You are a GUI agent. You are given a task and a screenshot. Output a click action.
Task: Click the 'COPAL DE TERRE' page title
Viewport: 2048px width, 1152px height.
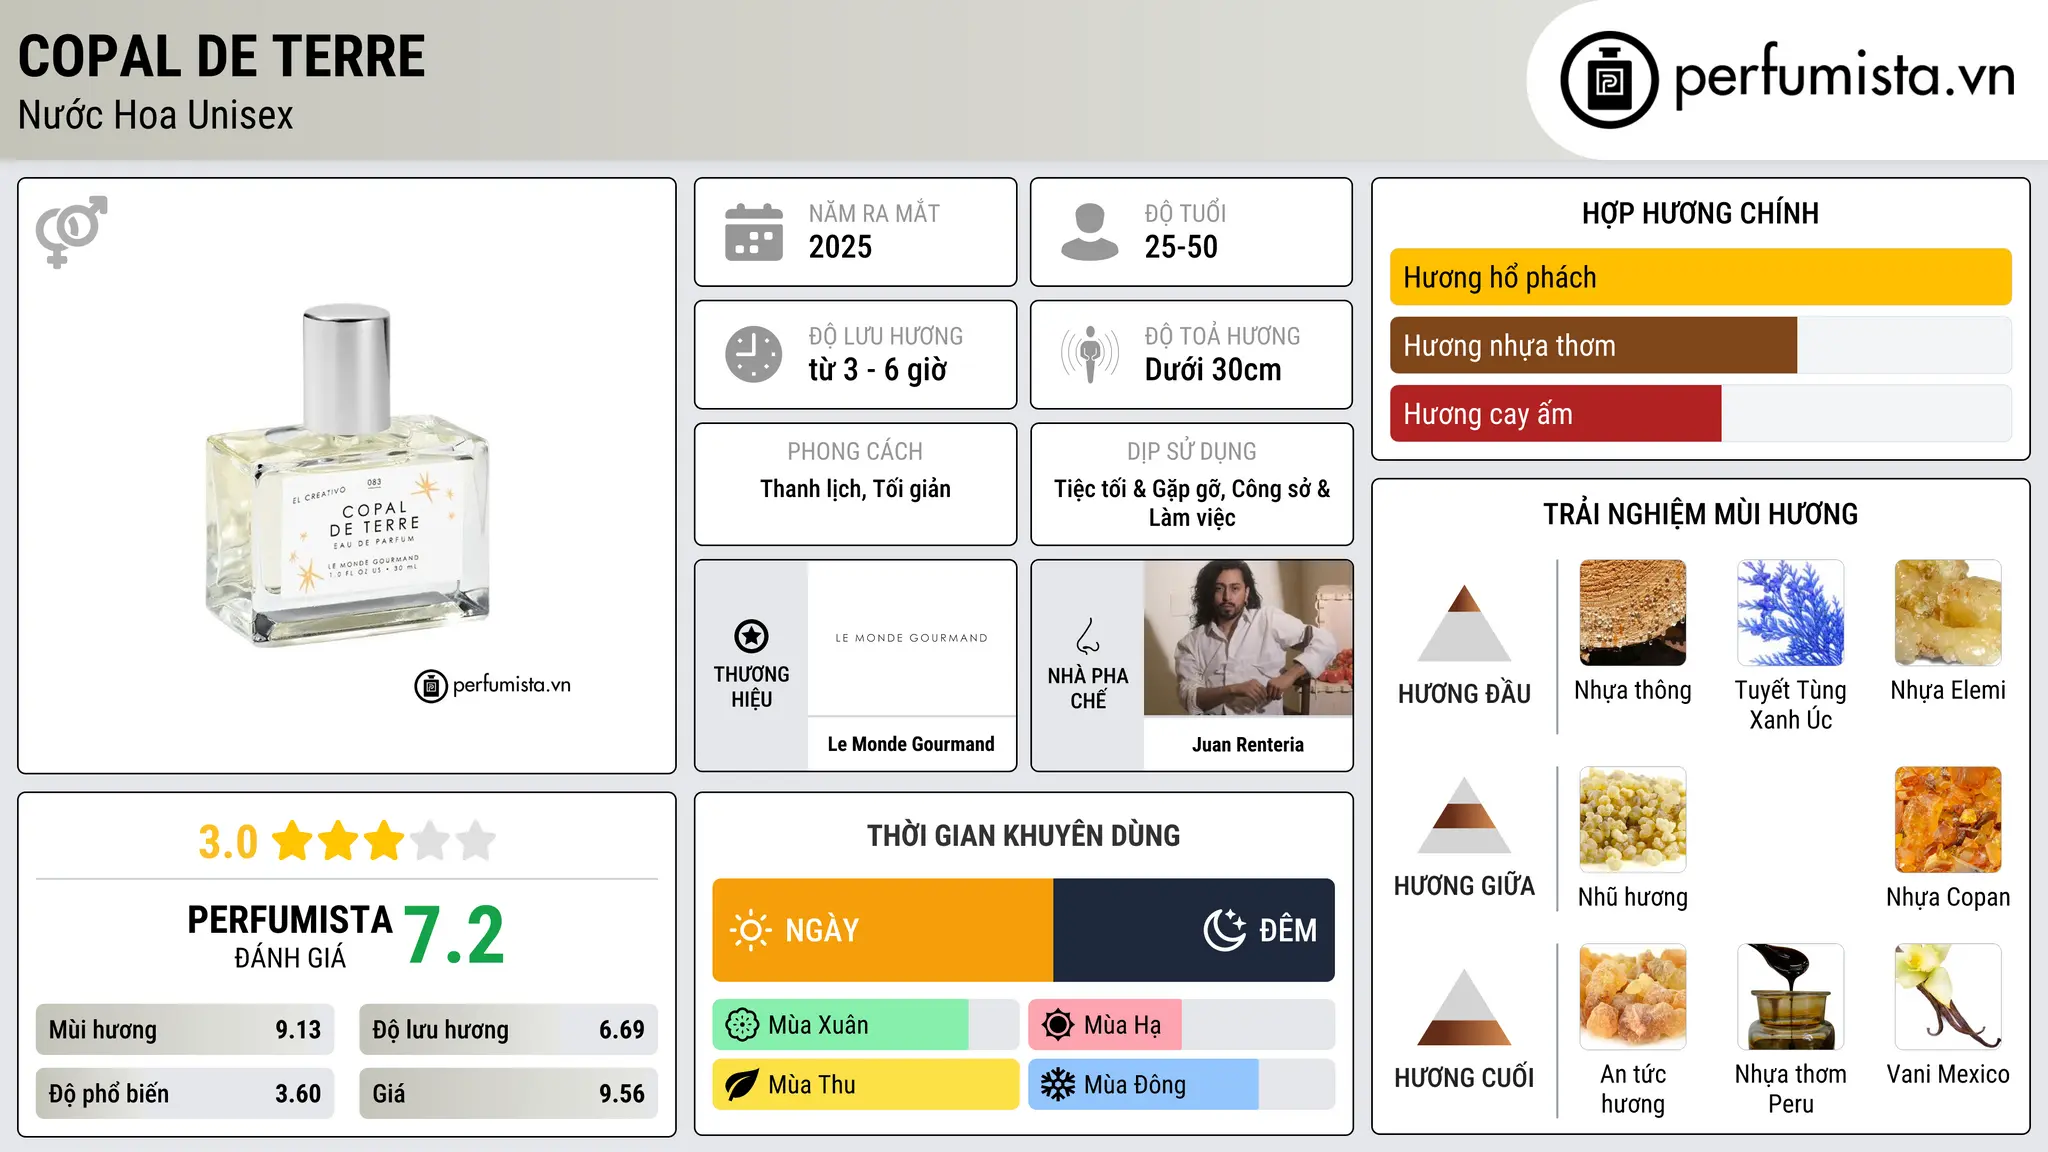point(222,56)
